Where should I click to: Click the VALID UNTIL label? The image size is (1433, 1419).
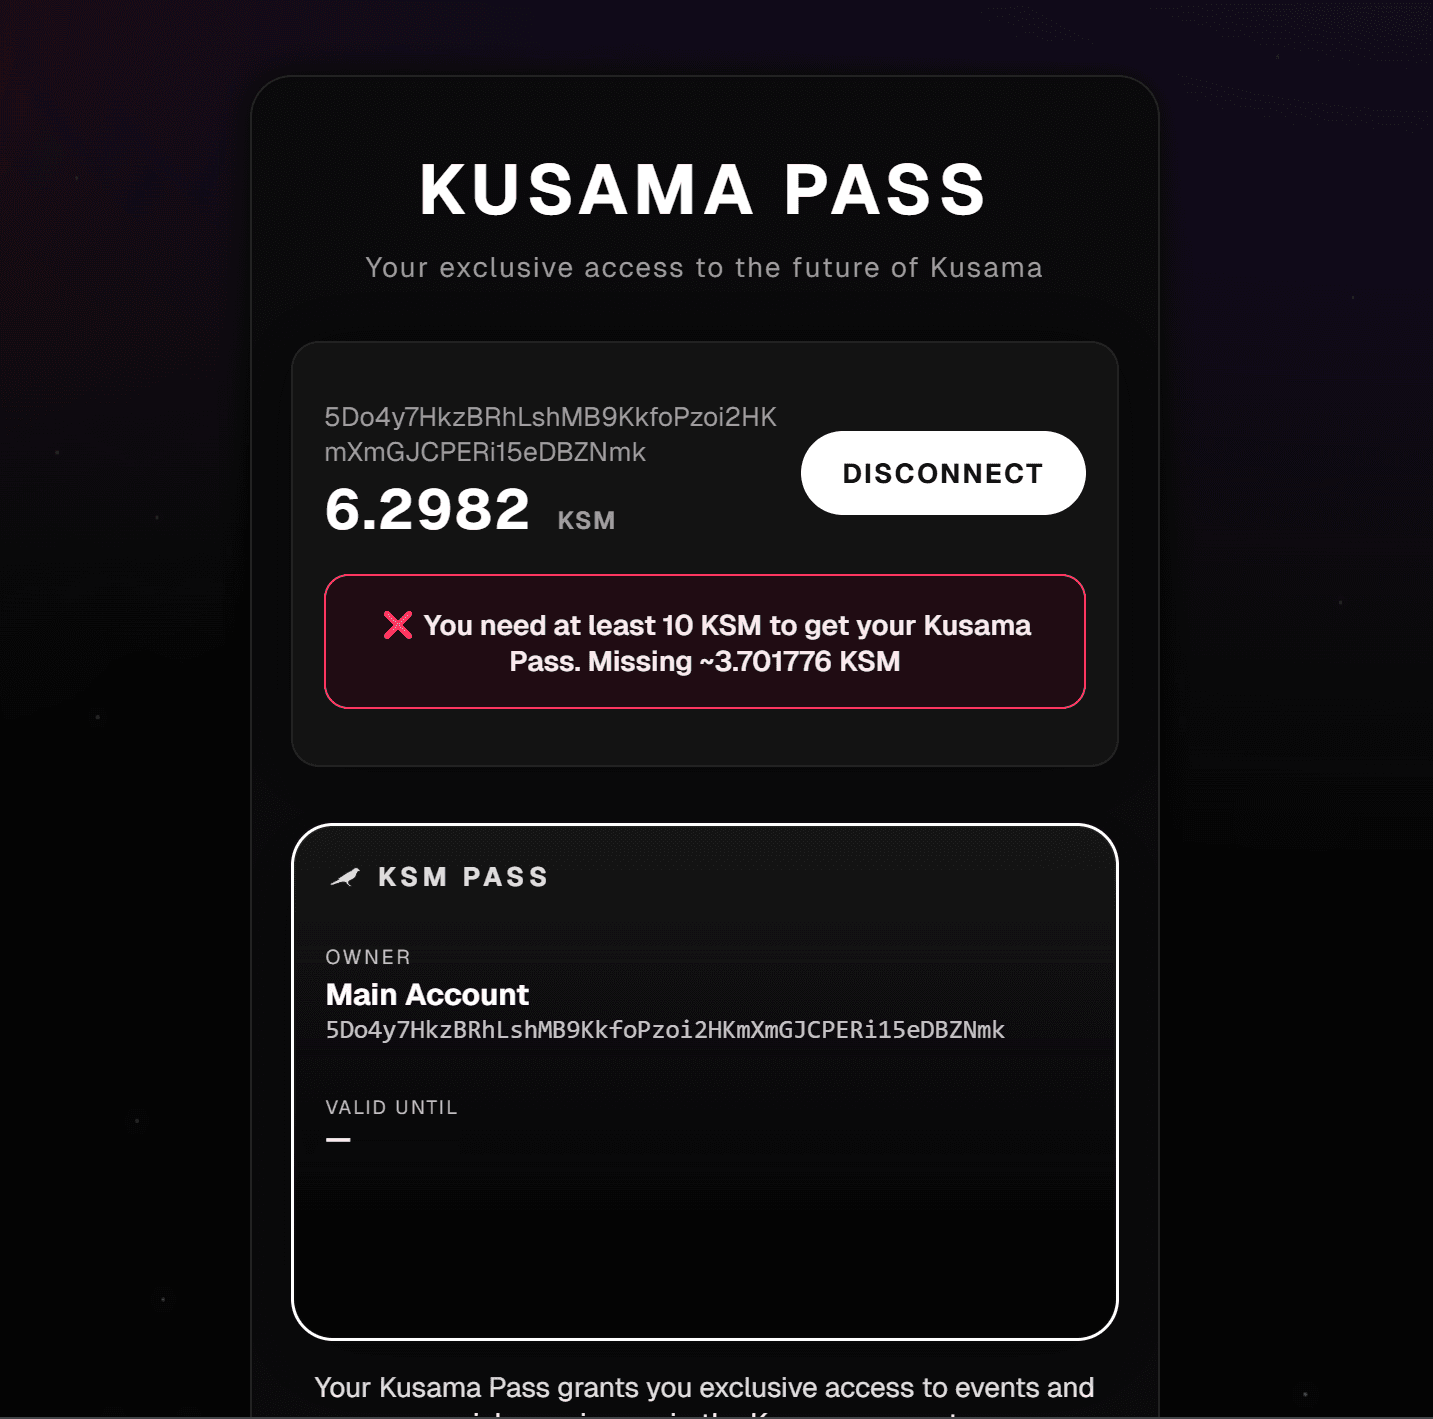[391, 1107]
